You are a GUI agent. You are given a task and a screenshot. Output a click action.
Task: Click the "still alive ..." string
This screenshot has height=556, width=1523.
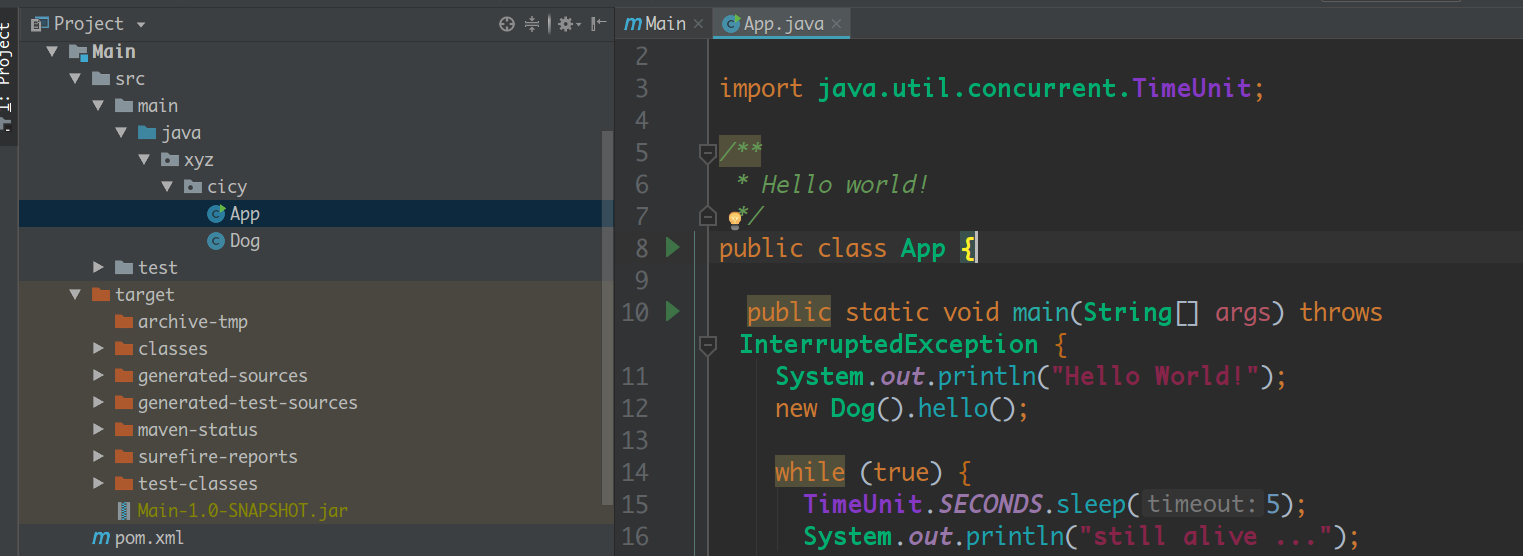1200,536
